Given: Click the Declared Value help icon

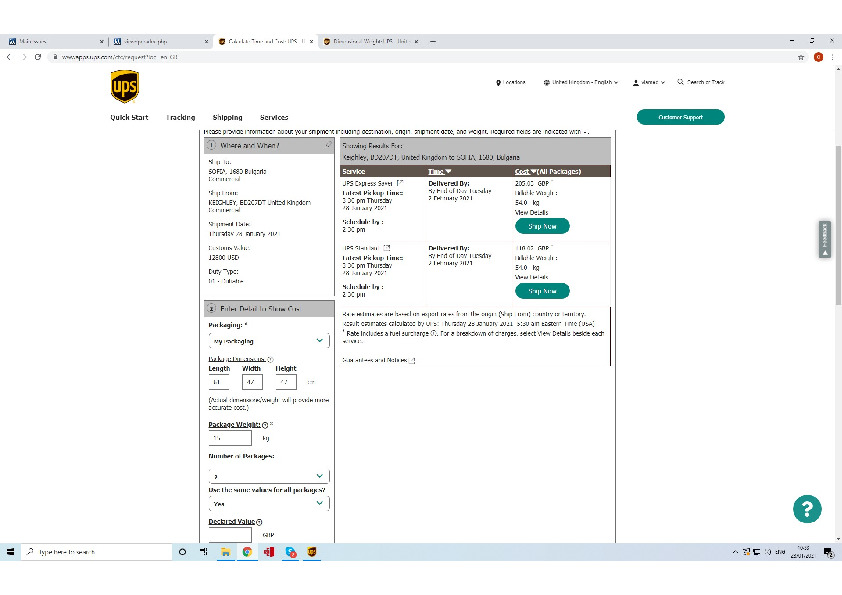Looking at the screenshot, I should (260, 522).
